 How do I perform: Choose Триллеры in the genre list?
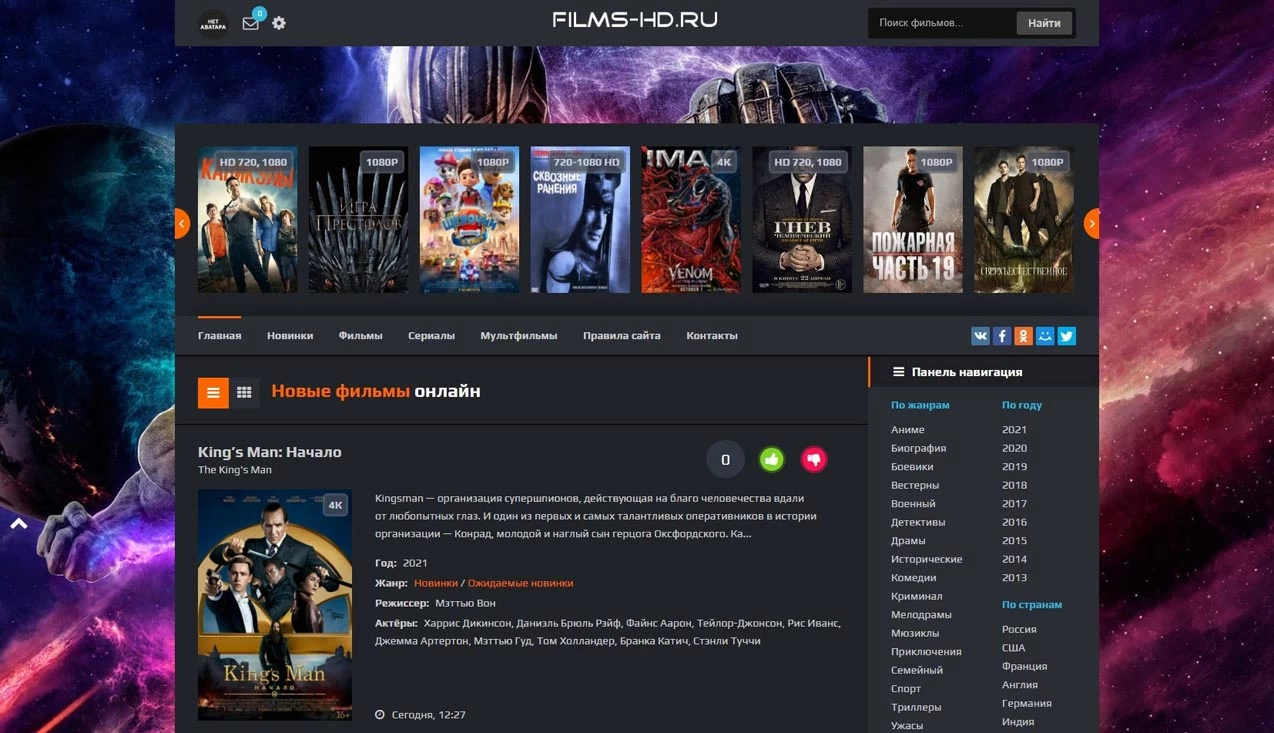(x=916, y=707)
